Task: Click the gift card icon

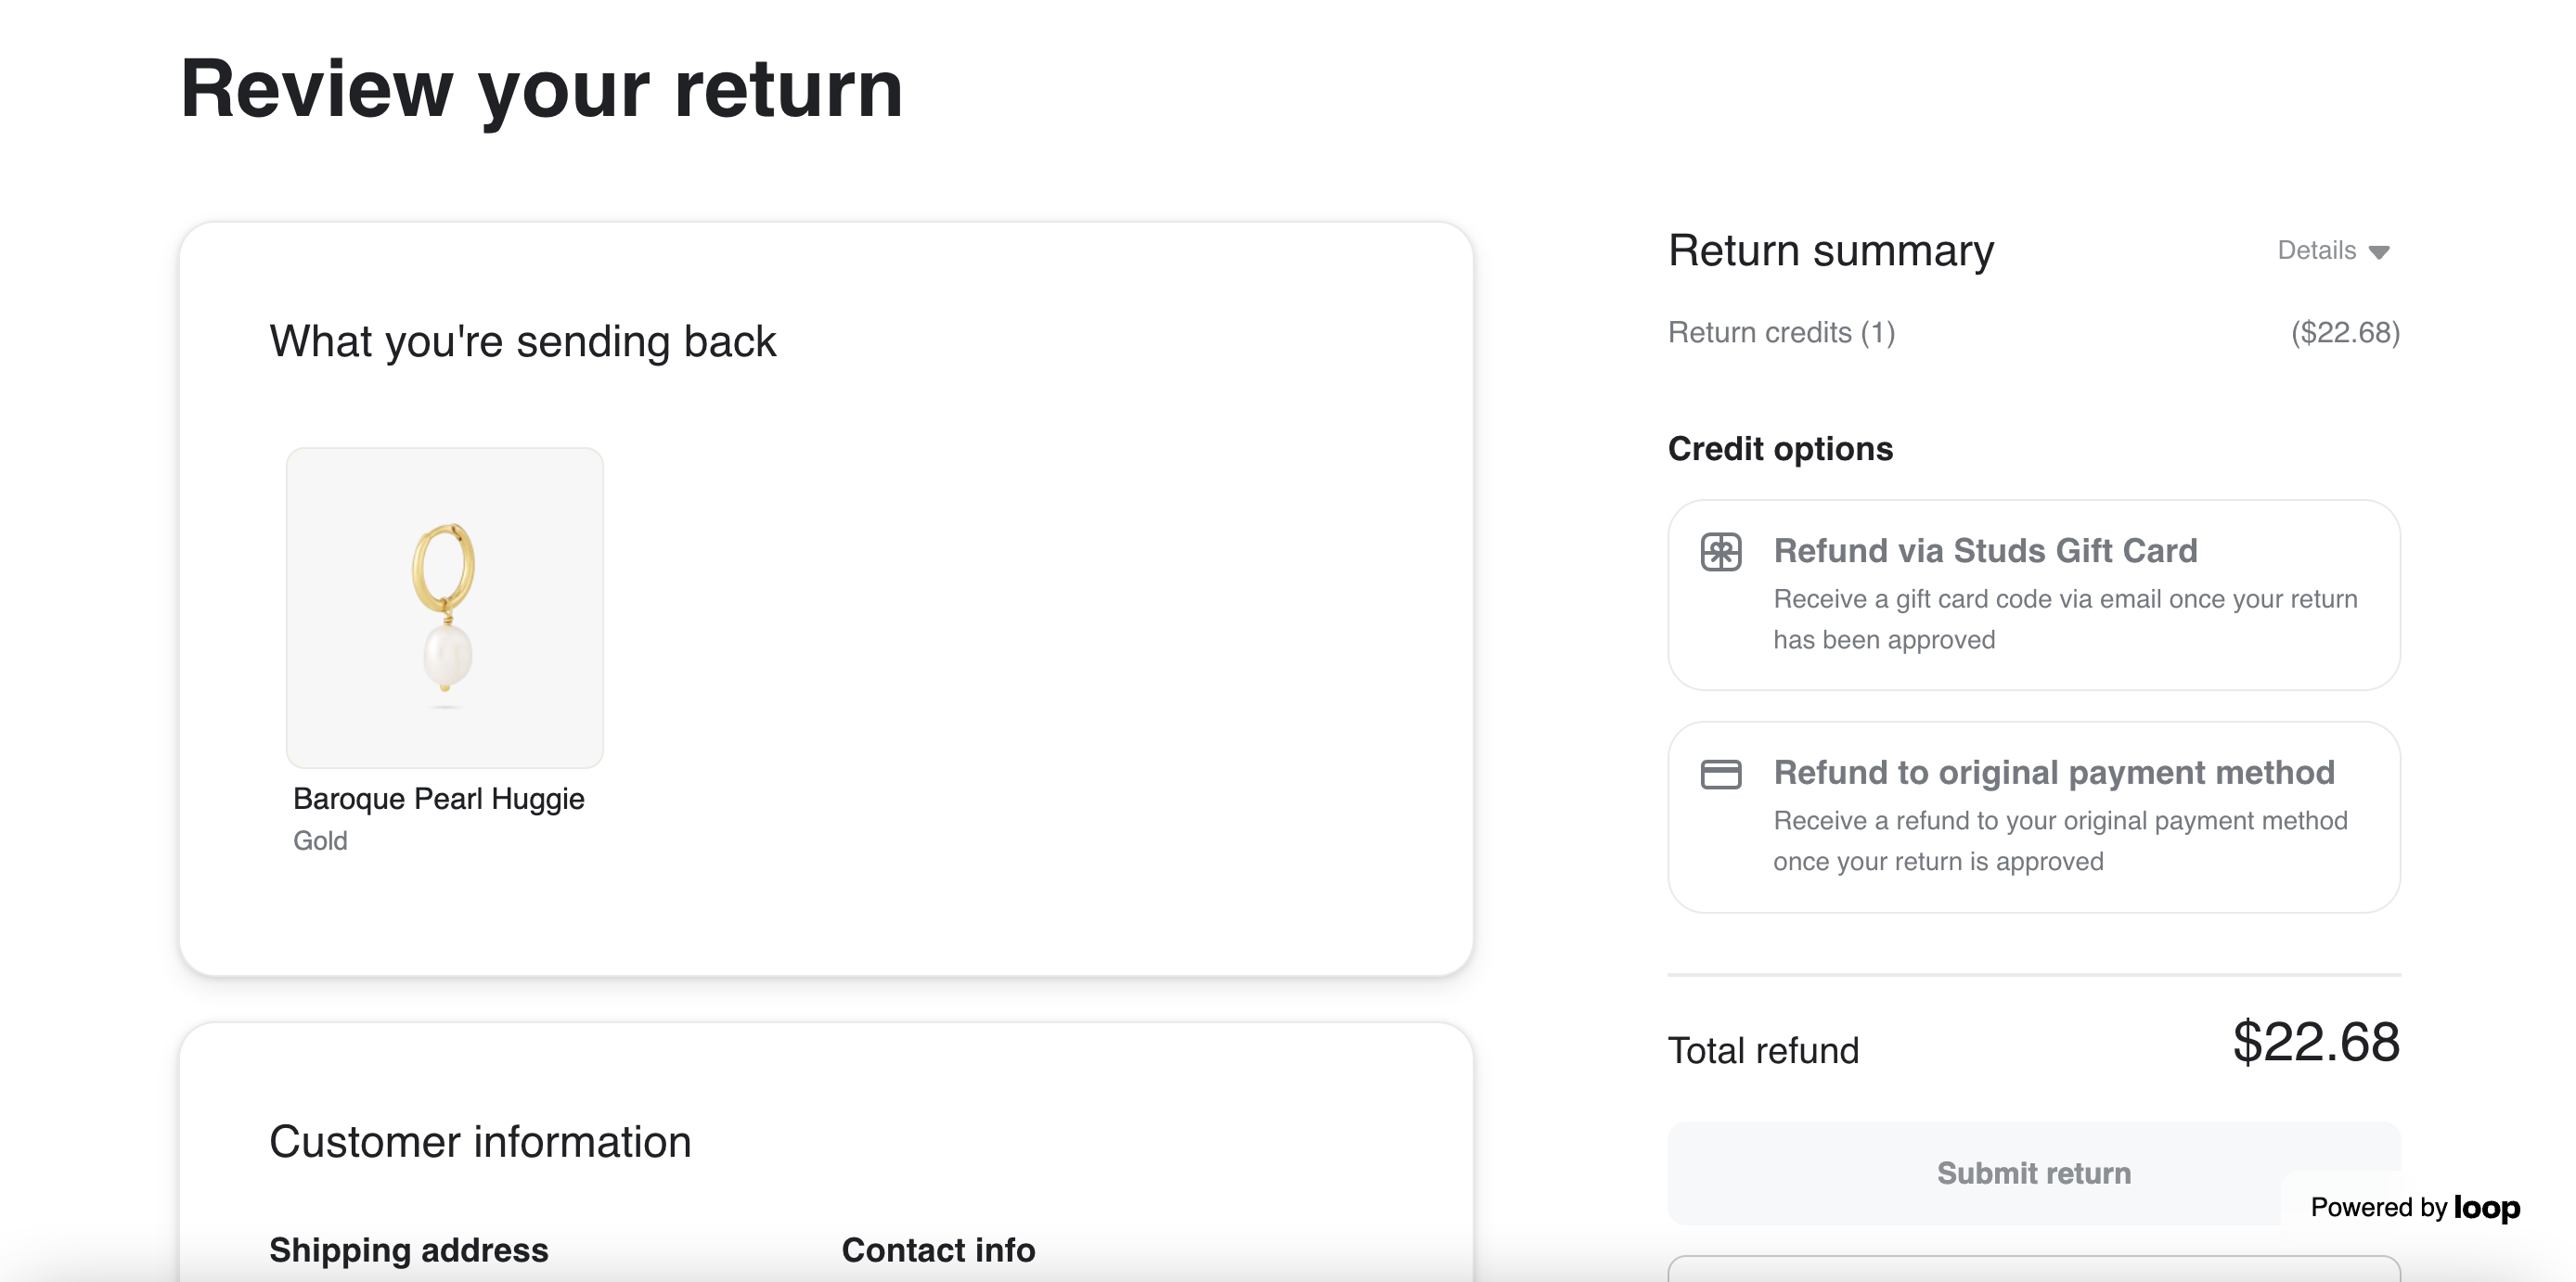Action: pos(1720,552)
